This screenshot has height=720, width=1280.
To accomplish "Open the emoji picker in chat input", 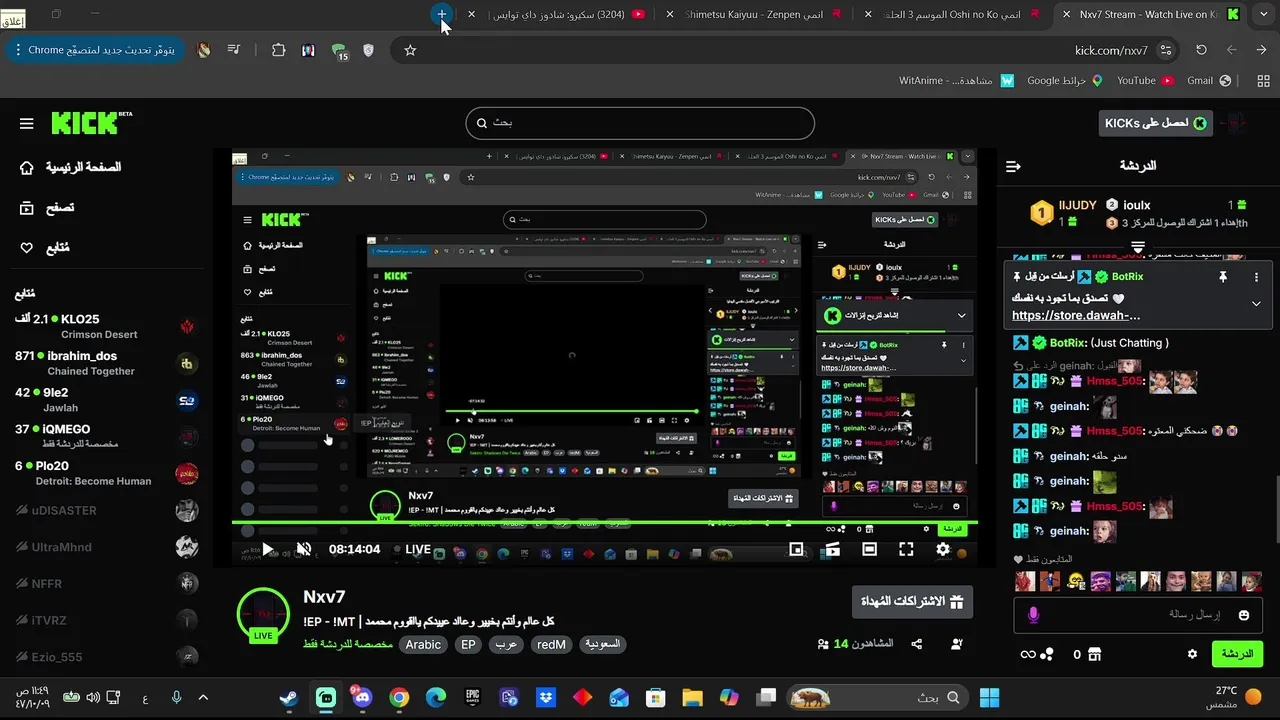I will [1244, 615].
